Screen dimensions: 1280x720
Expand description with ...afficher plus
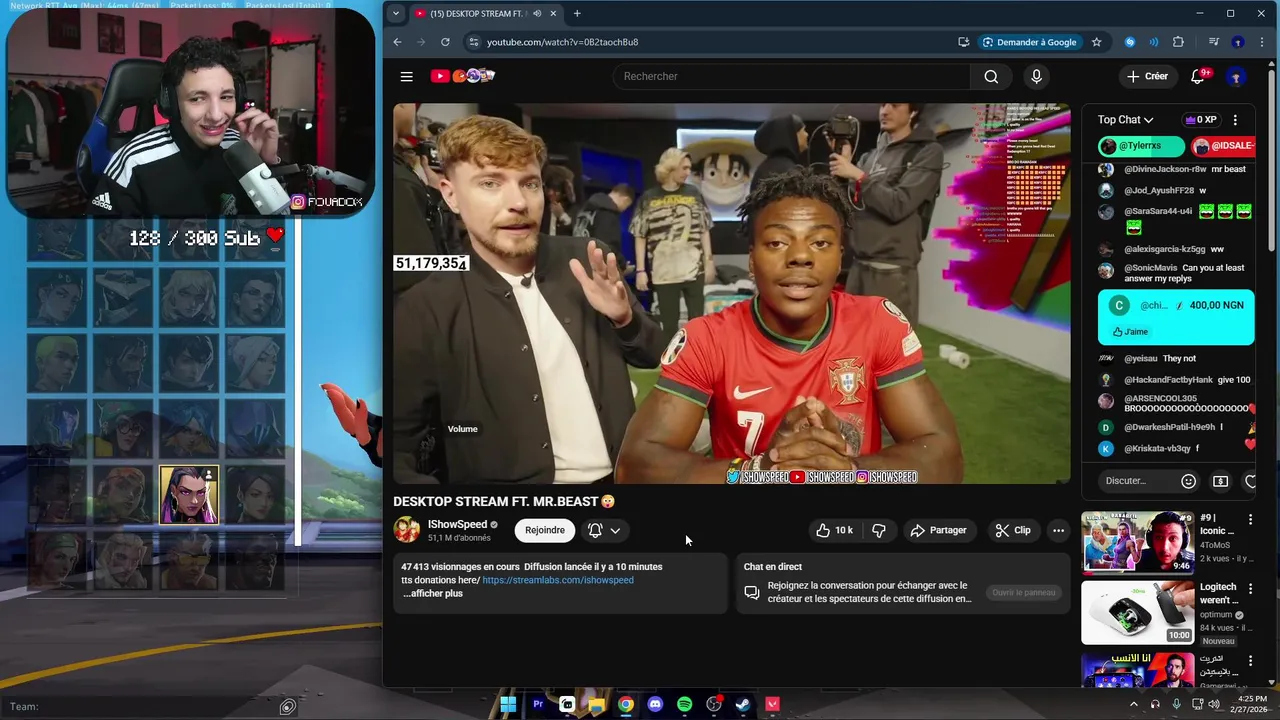(433, 593)
